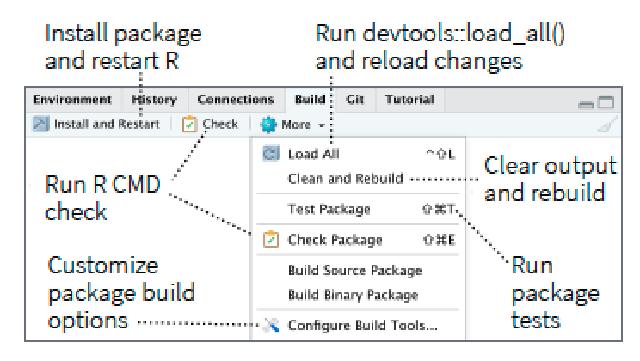Maximize the Build pane

[x=606, y=102]
